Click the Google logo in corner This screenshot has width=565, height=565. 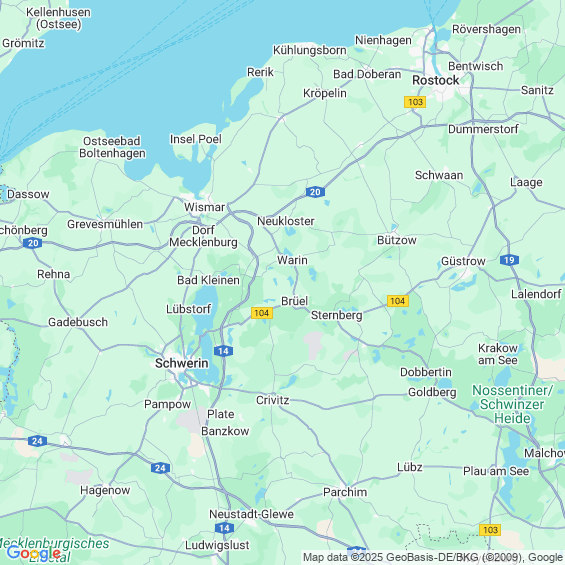pyautogui.click(x=34, y=553)
